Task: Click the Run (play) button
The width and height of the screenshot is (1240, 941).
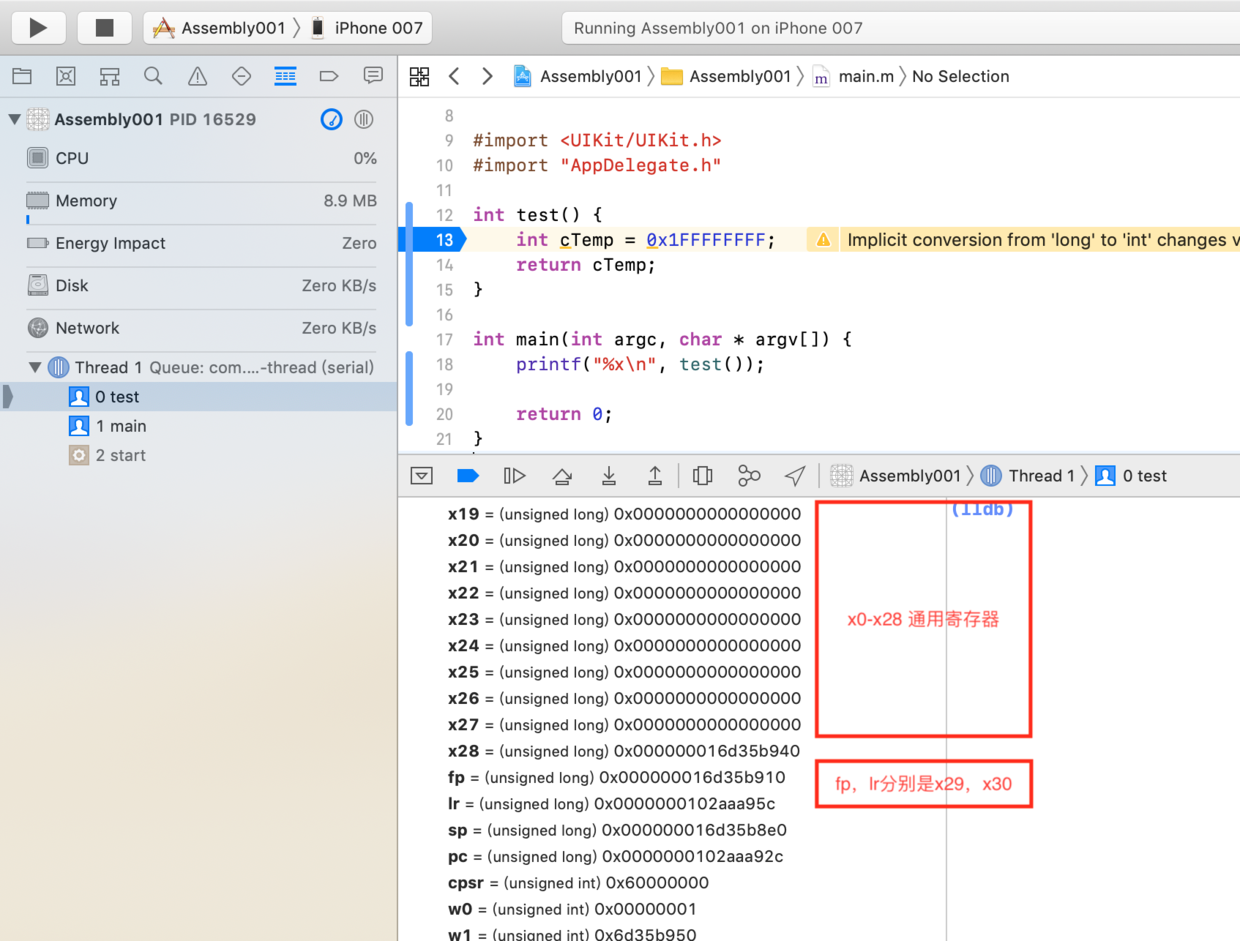Action: click(39, 28)
